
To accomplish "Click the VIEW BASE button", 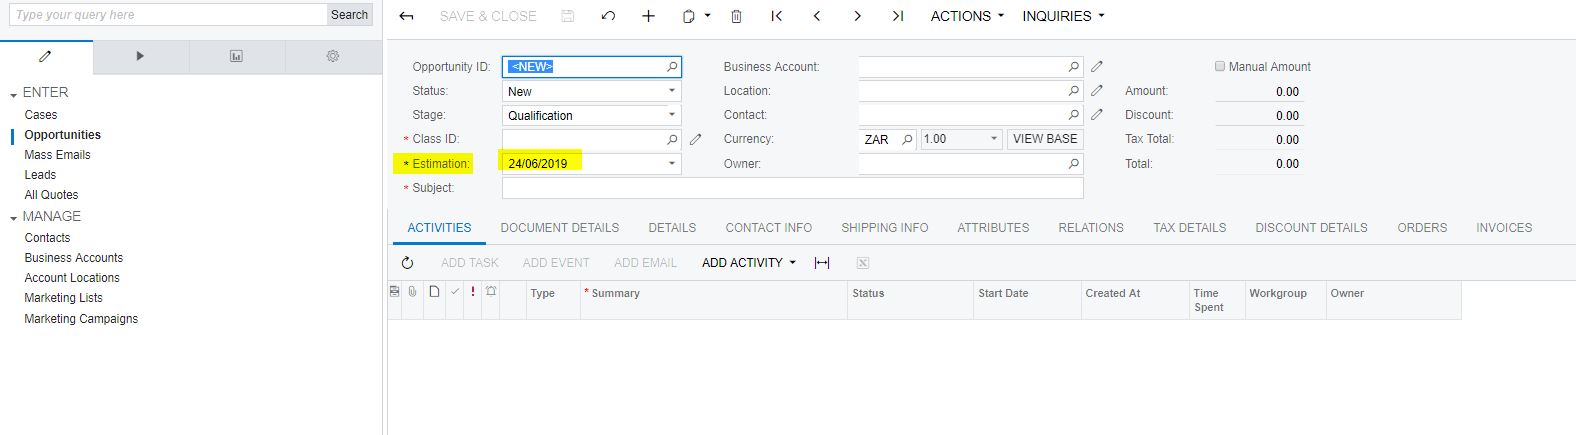I will pyautogui.click(x=1044, y=139).
